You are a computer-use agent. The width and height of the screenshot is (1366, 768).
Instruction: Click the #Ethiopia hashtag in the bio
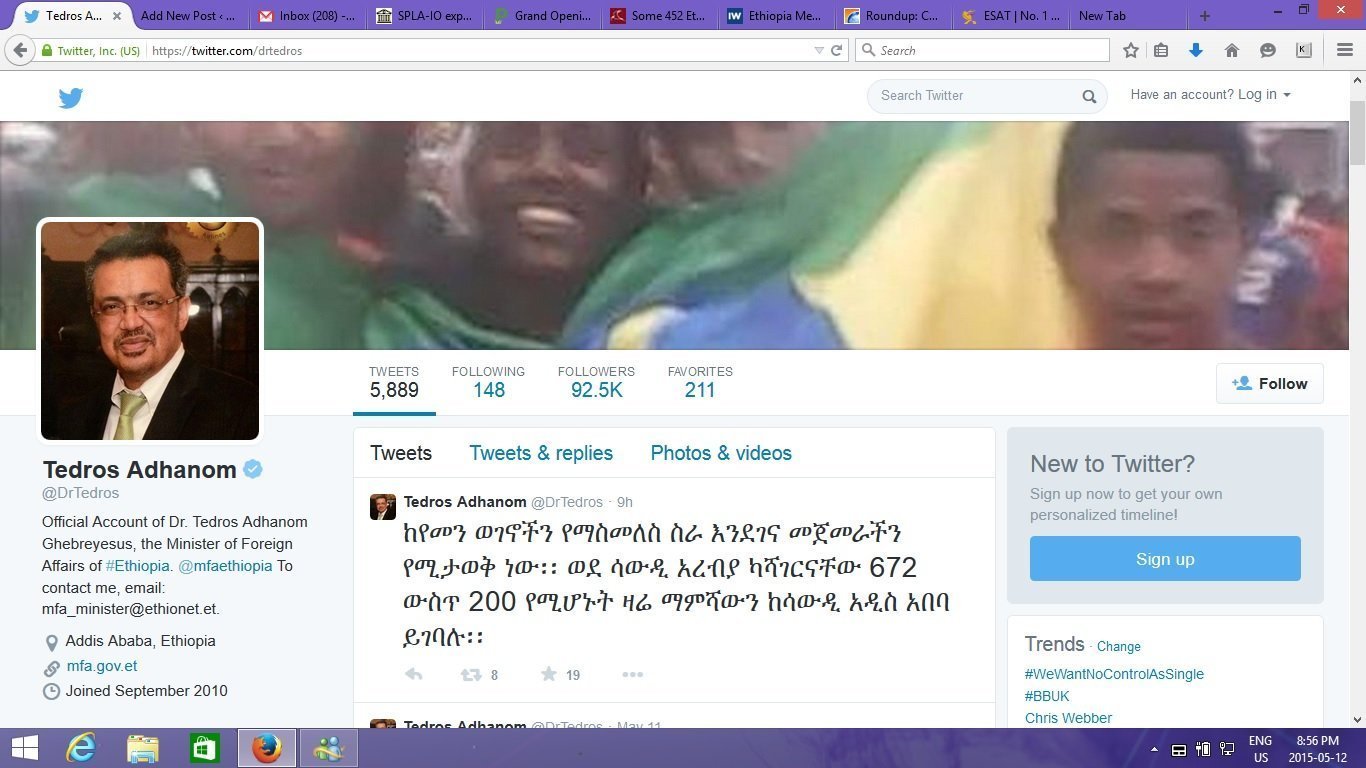point(138,566)
